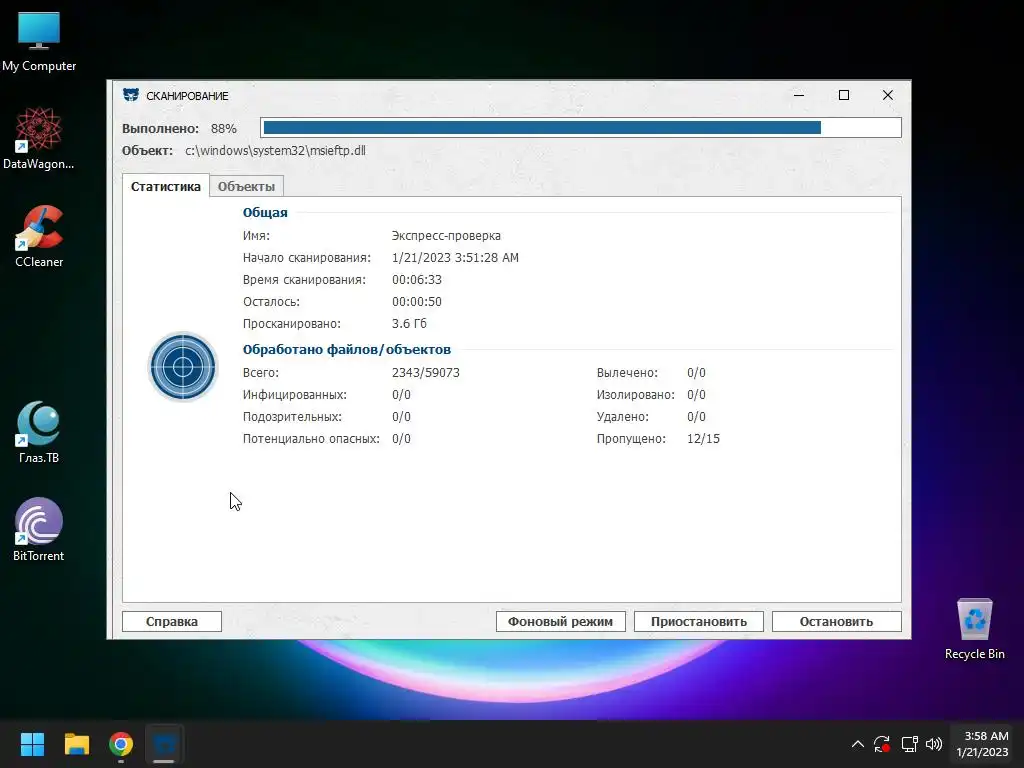Screen dimensions: 1024x768
Task: Open the Глаз.ТВ desktop shortcut
Action: (x=39, y=432)
